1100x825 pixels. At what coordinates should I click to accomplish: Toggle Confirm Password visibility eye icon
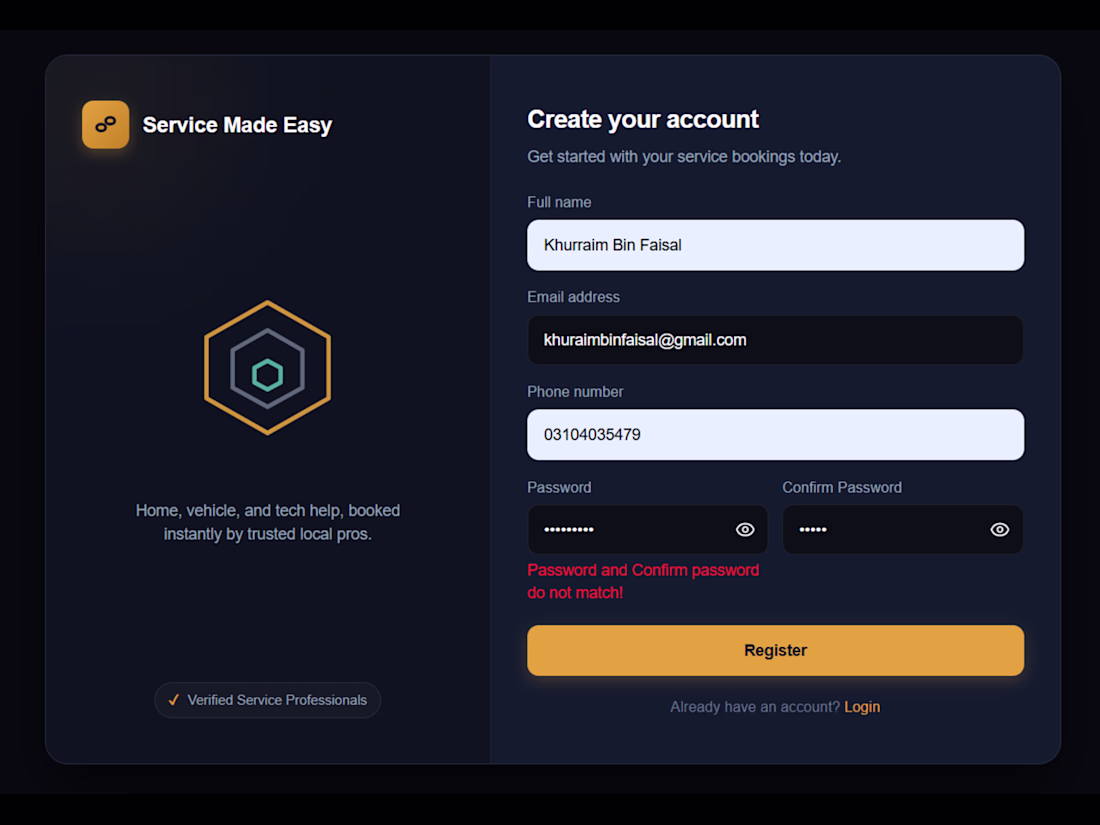[1000, 530]
